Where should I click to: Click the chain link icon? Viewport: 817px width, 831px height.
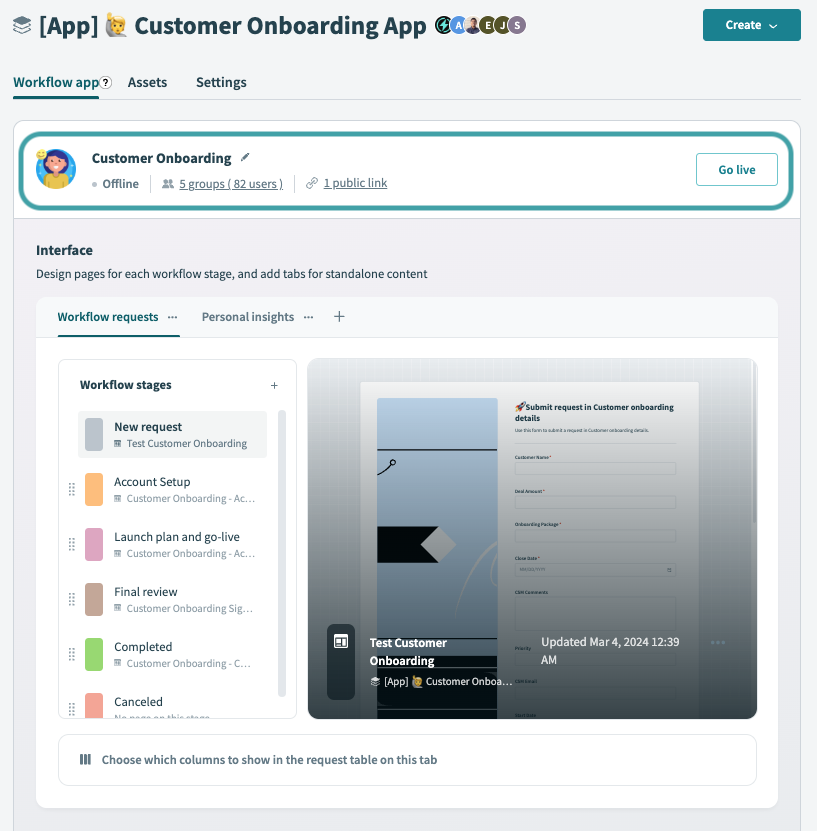312,183
